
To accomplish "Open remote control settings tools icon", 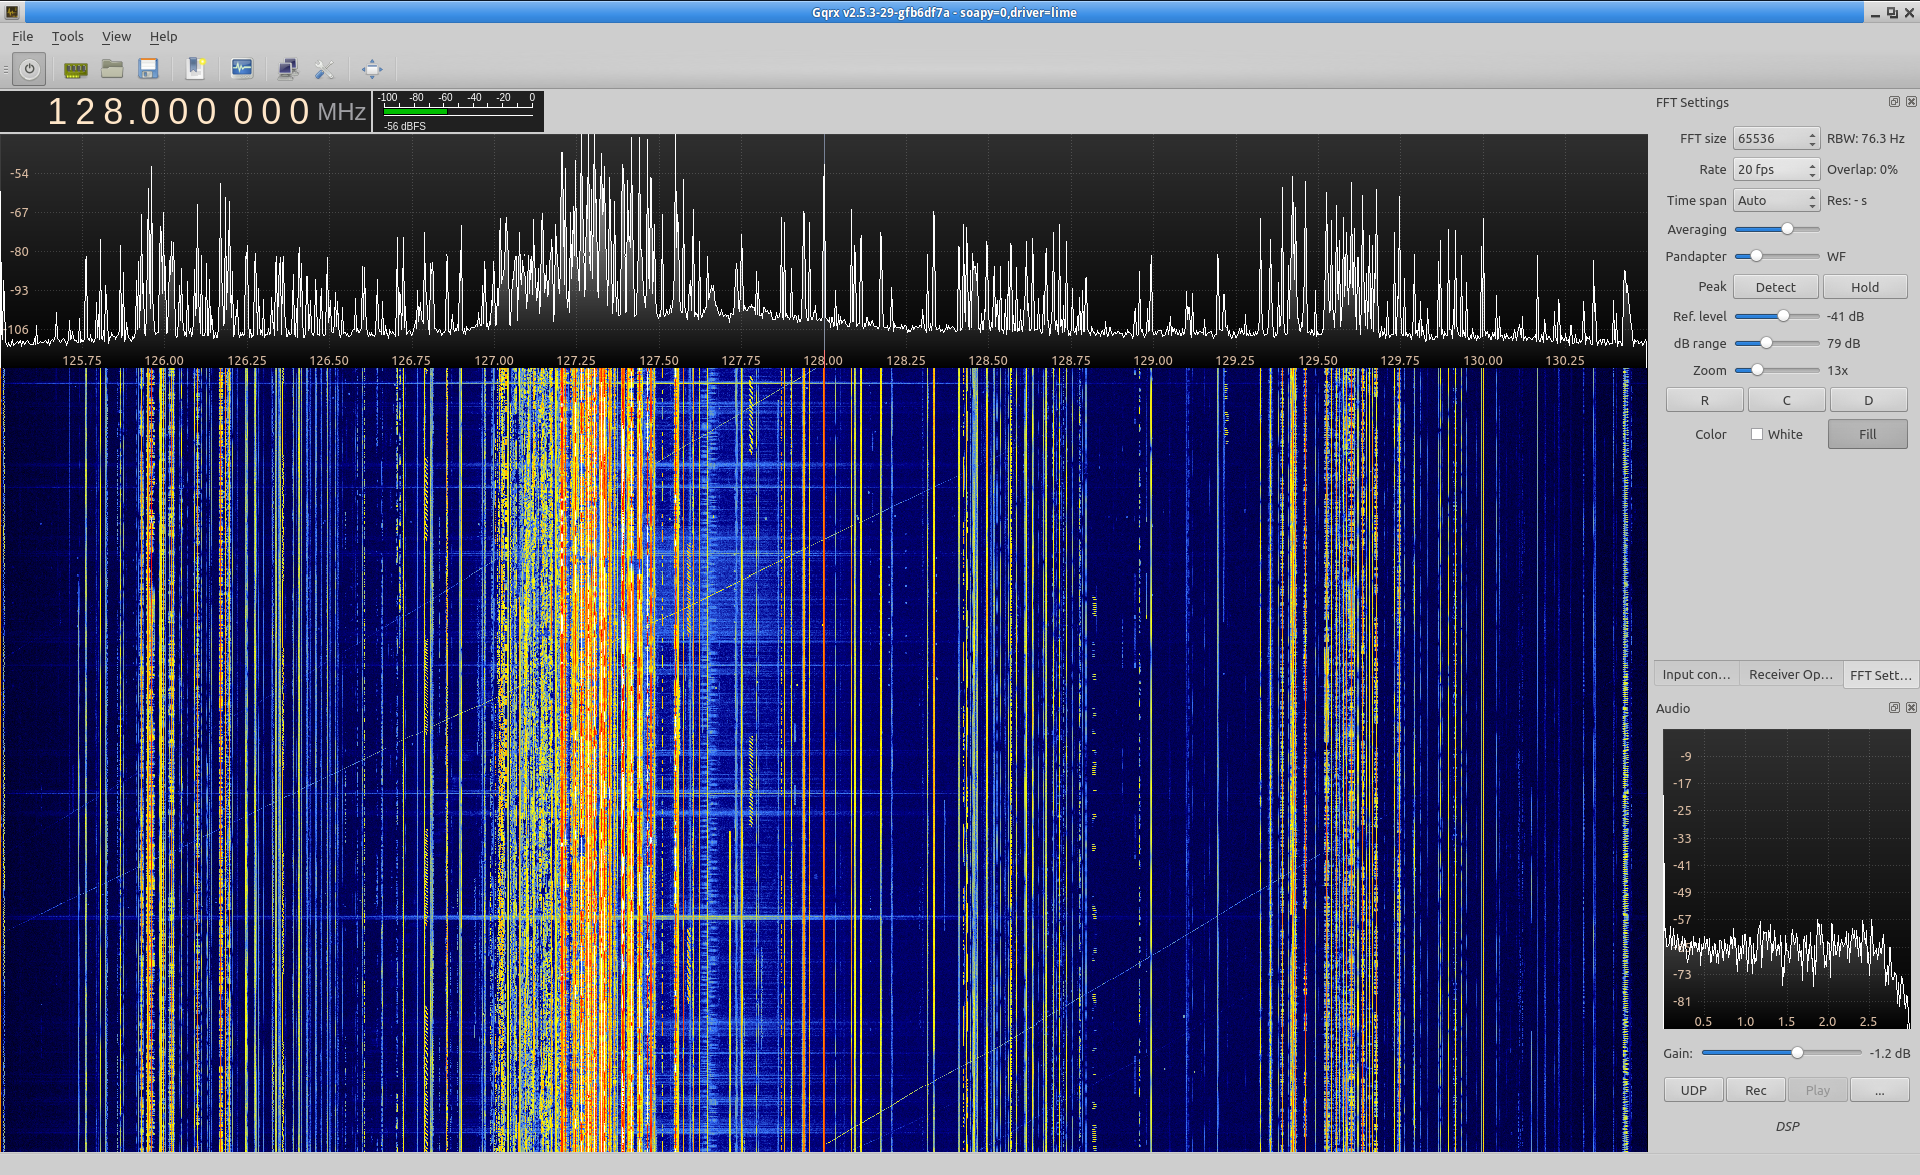I will 324,69.
